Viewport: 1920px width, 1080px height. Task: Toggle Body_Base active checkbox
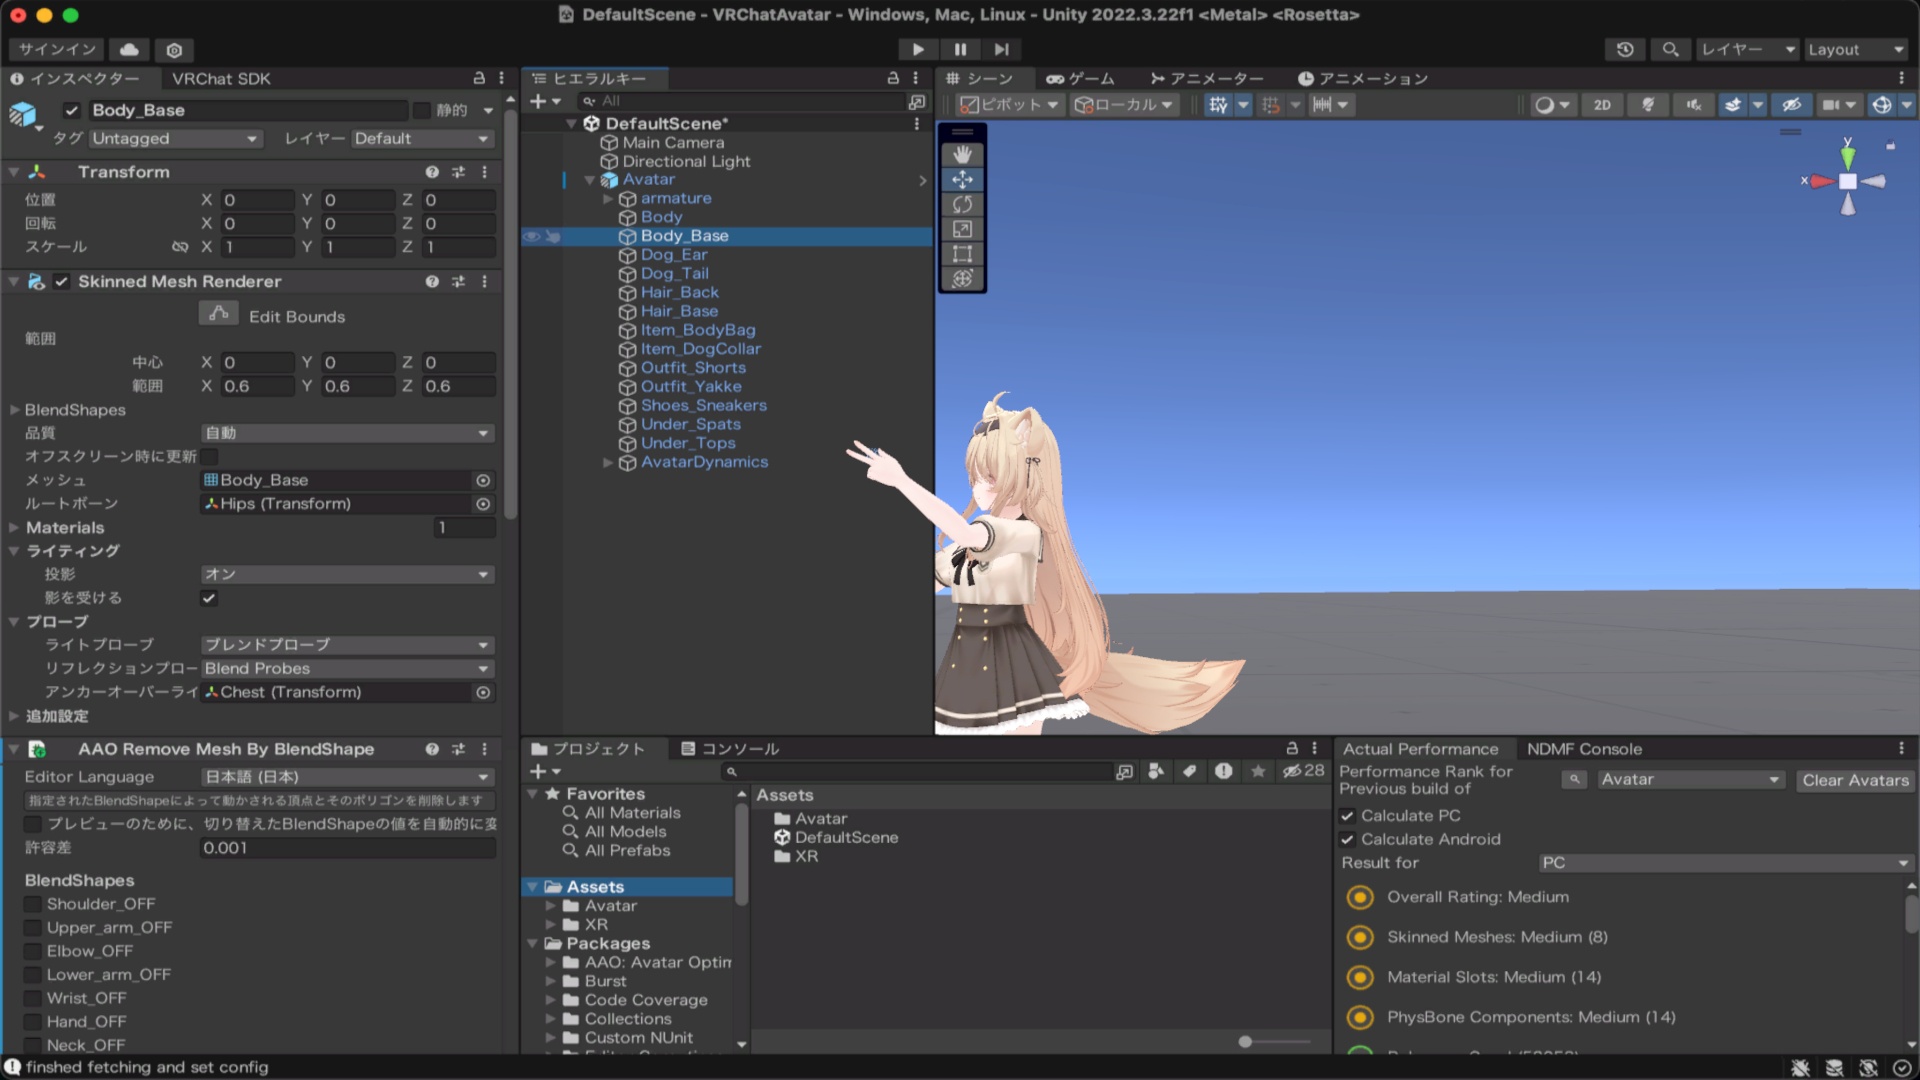(x=71, y=110)
